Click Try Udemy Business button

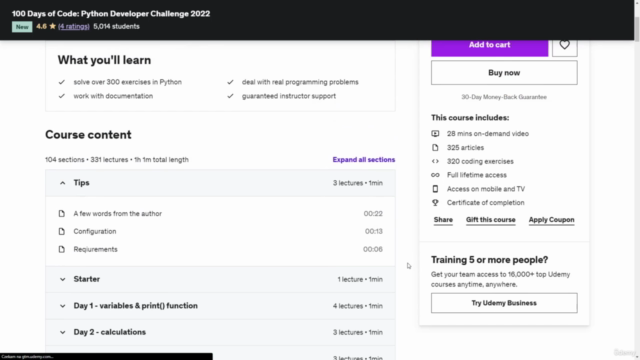[504, 303]
